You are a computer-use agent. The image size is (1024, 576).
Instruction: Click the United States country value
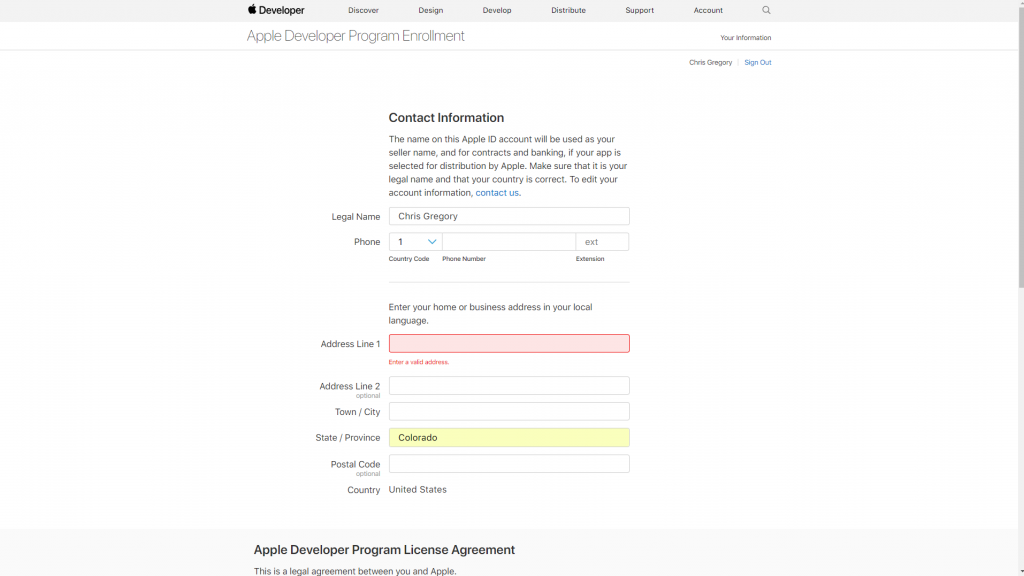[x=417, y=490]
